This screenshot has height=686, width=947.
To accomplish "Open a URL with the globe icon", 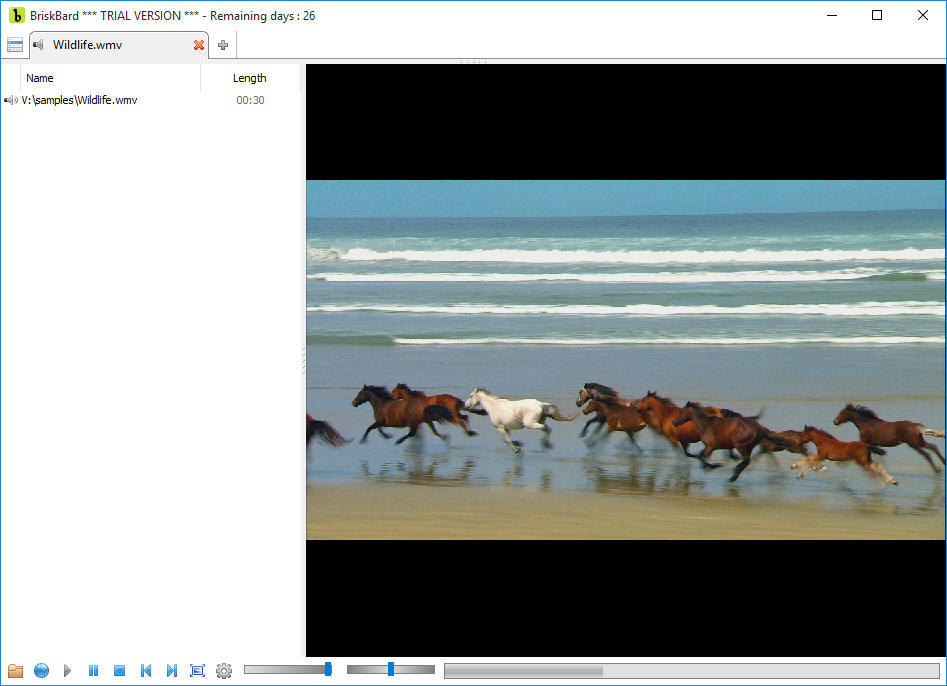I will pyautogui.click(x=41, y=670).
